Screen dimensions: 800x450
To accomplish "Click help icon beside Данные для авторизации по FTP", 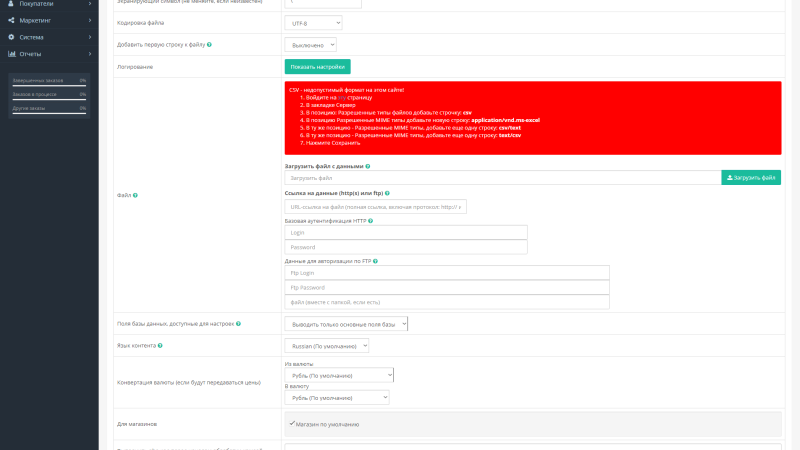I will point(376,261).
